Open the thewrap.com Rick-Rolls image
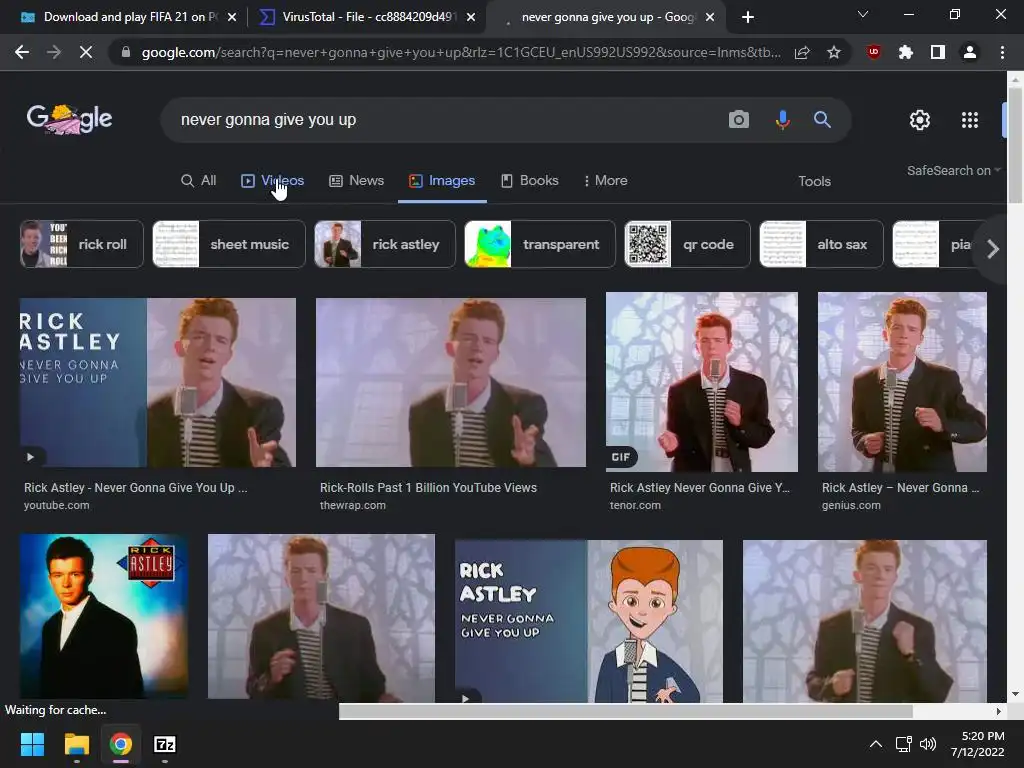 (451, 383)
